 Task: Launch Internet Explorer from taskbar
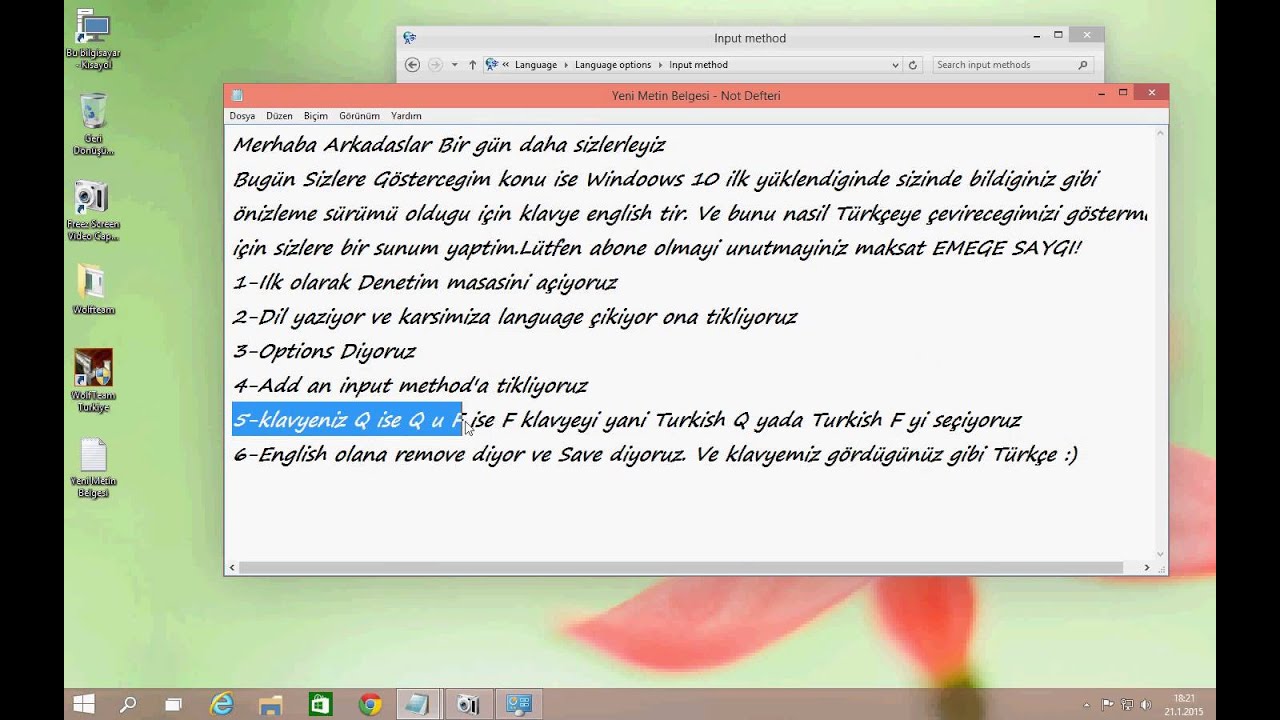tap(222, 704)
